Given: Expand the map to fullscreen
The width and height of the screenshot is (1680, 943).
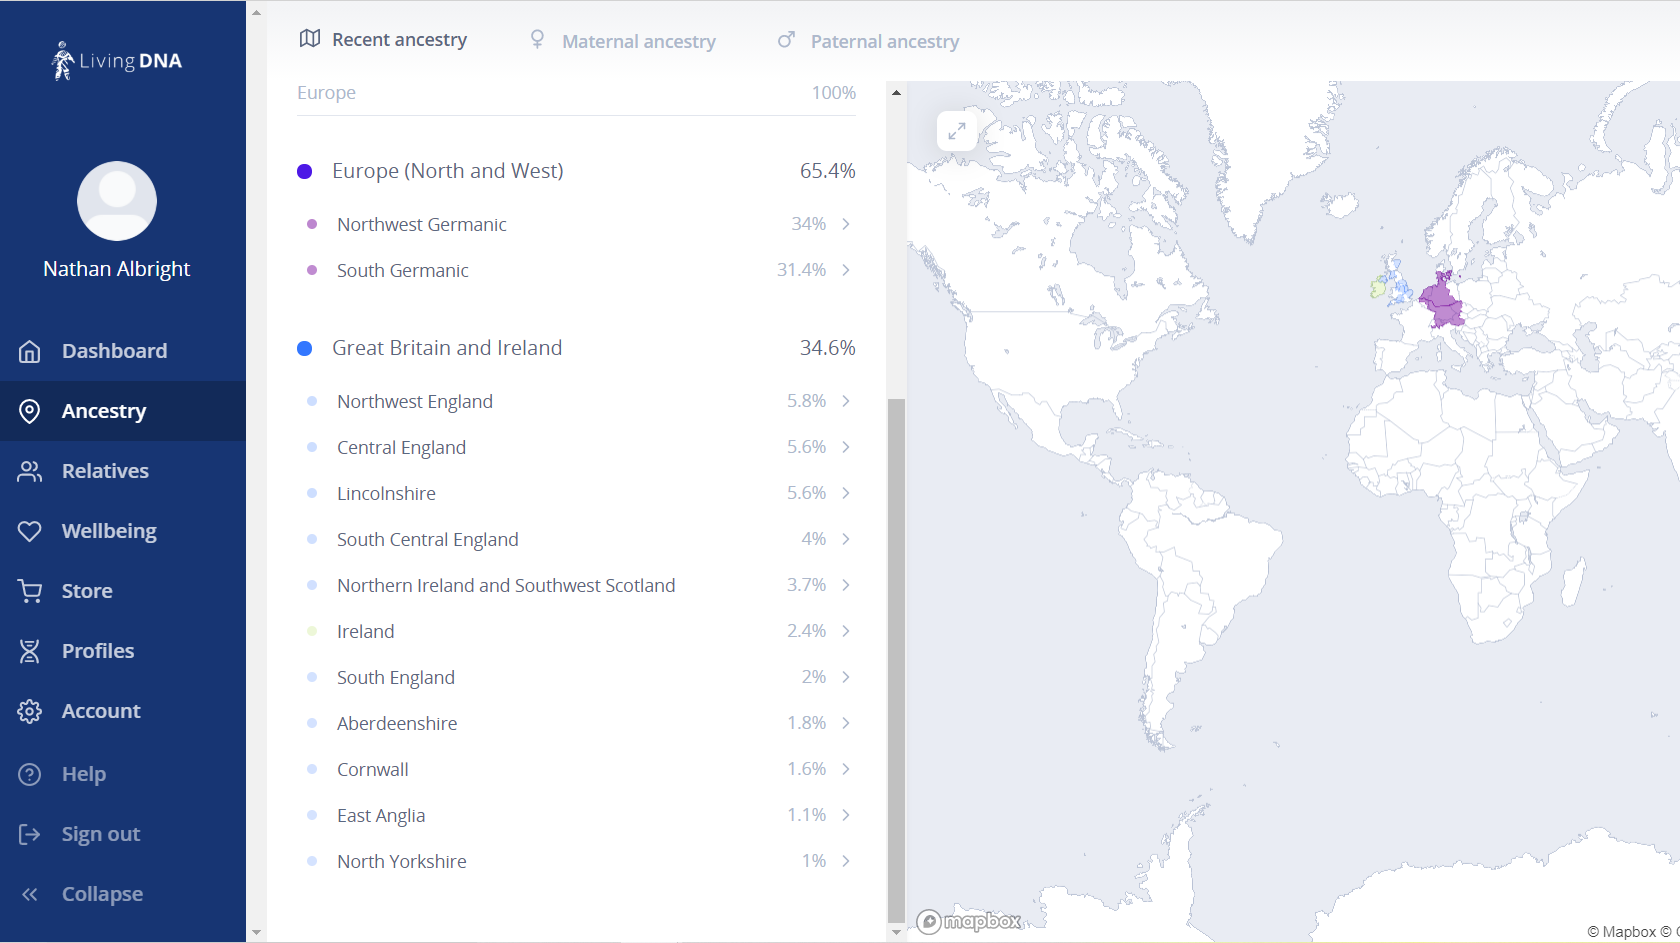Looking at the screenshot, I should click(957, 131).
